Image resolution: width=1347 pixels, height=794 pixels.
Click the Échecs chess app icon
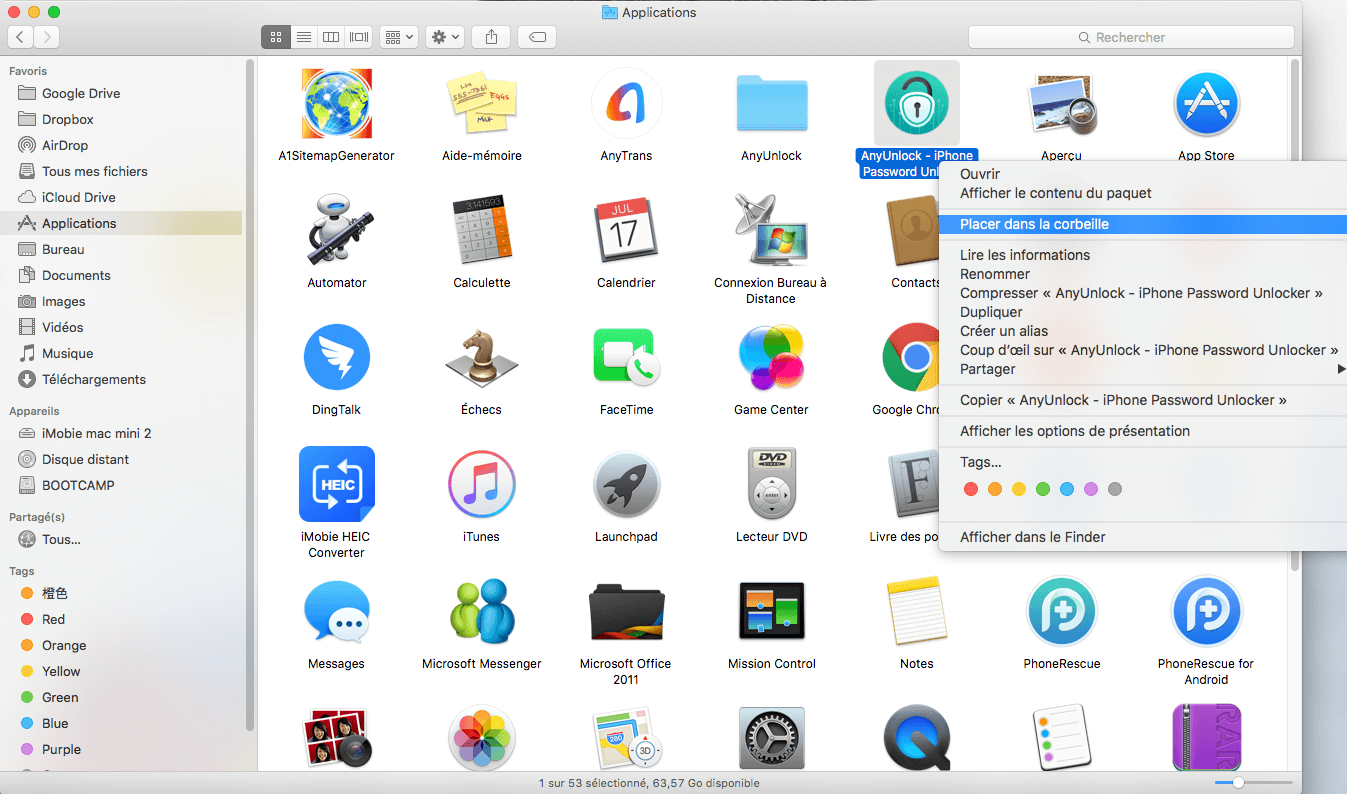click(482, 358)
